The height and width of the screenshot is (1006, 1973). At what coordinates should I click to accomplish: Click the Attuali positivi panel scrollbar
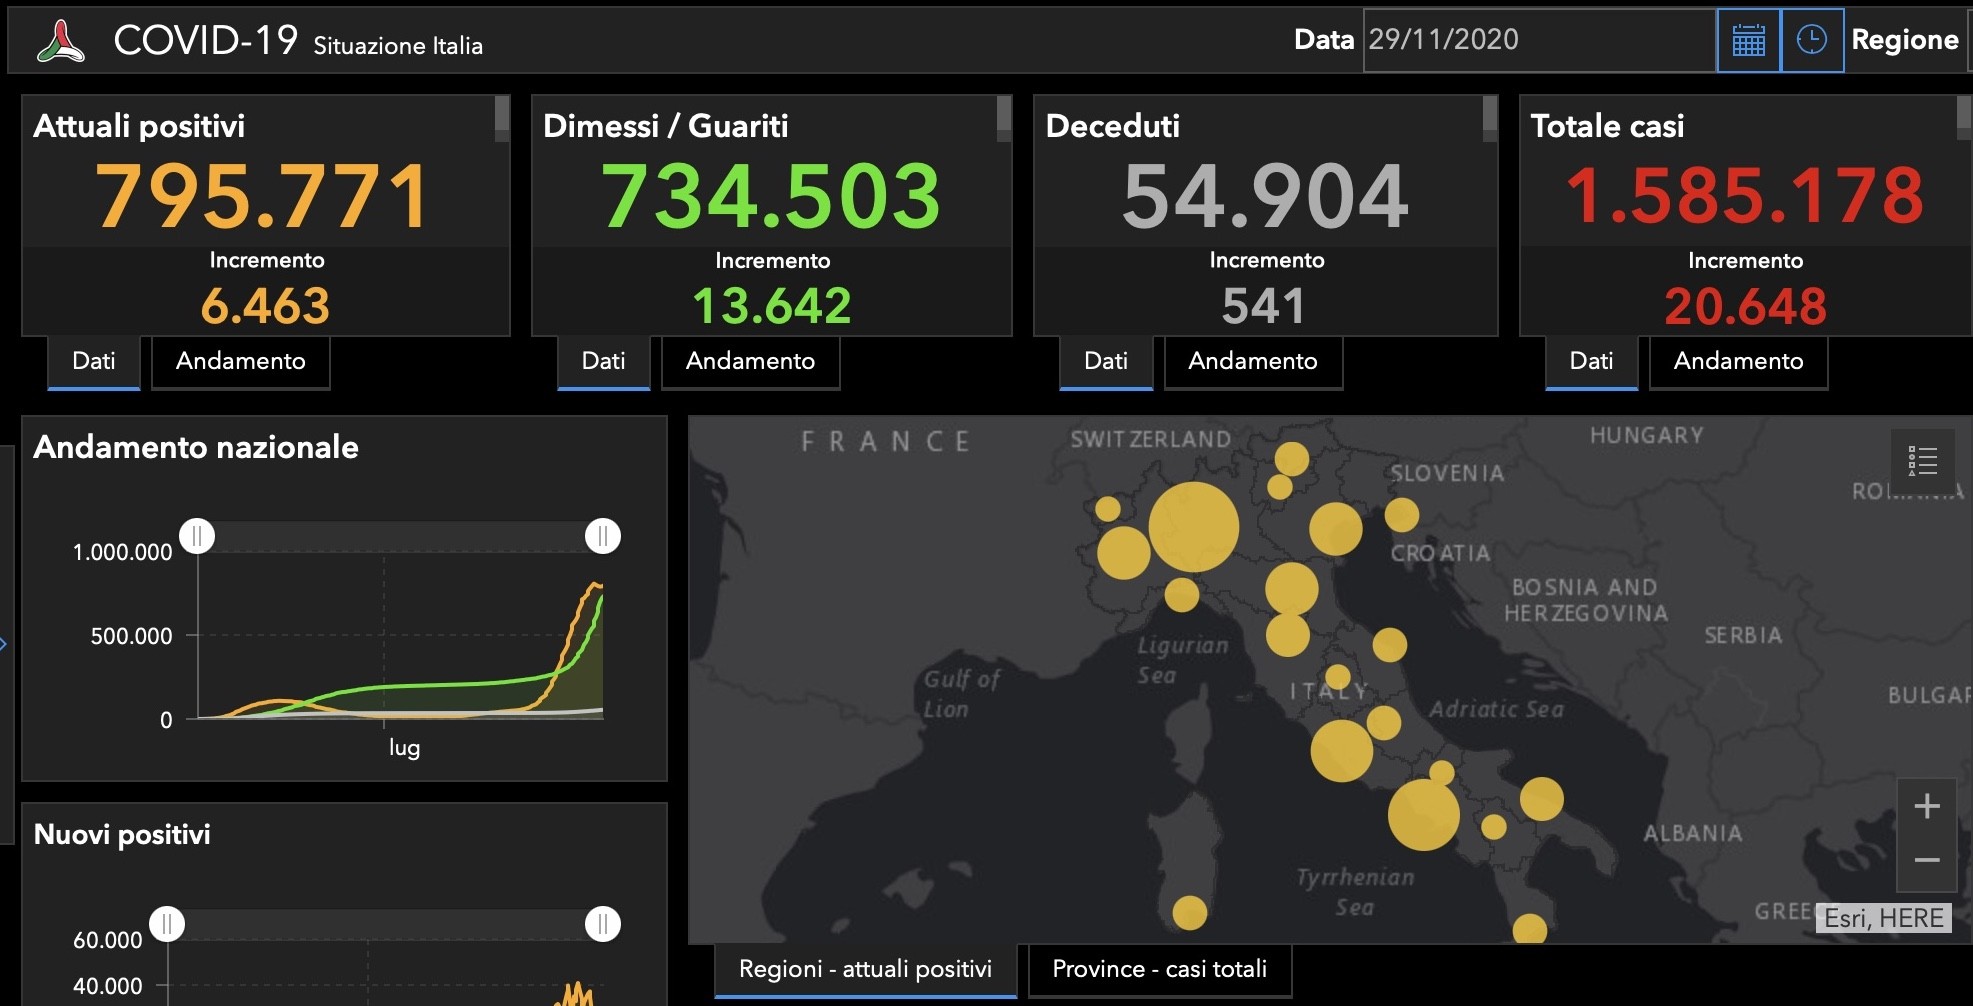click(x=502, y=118)
